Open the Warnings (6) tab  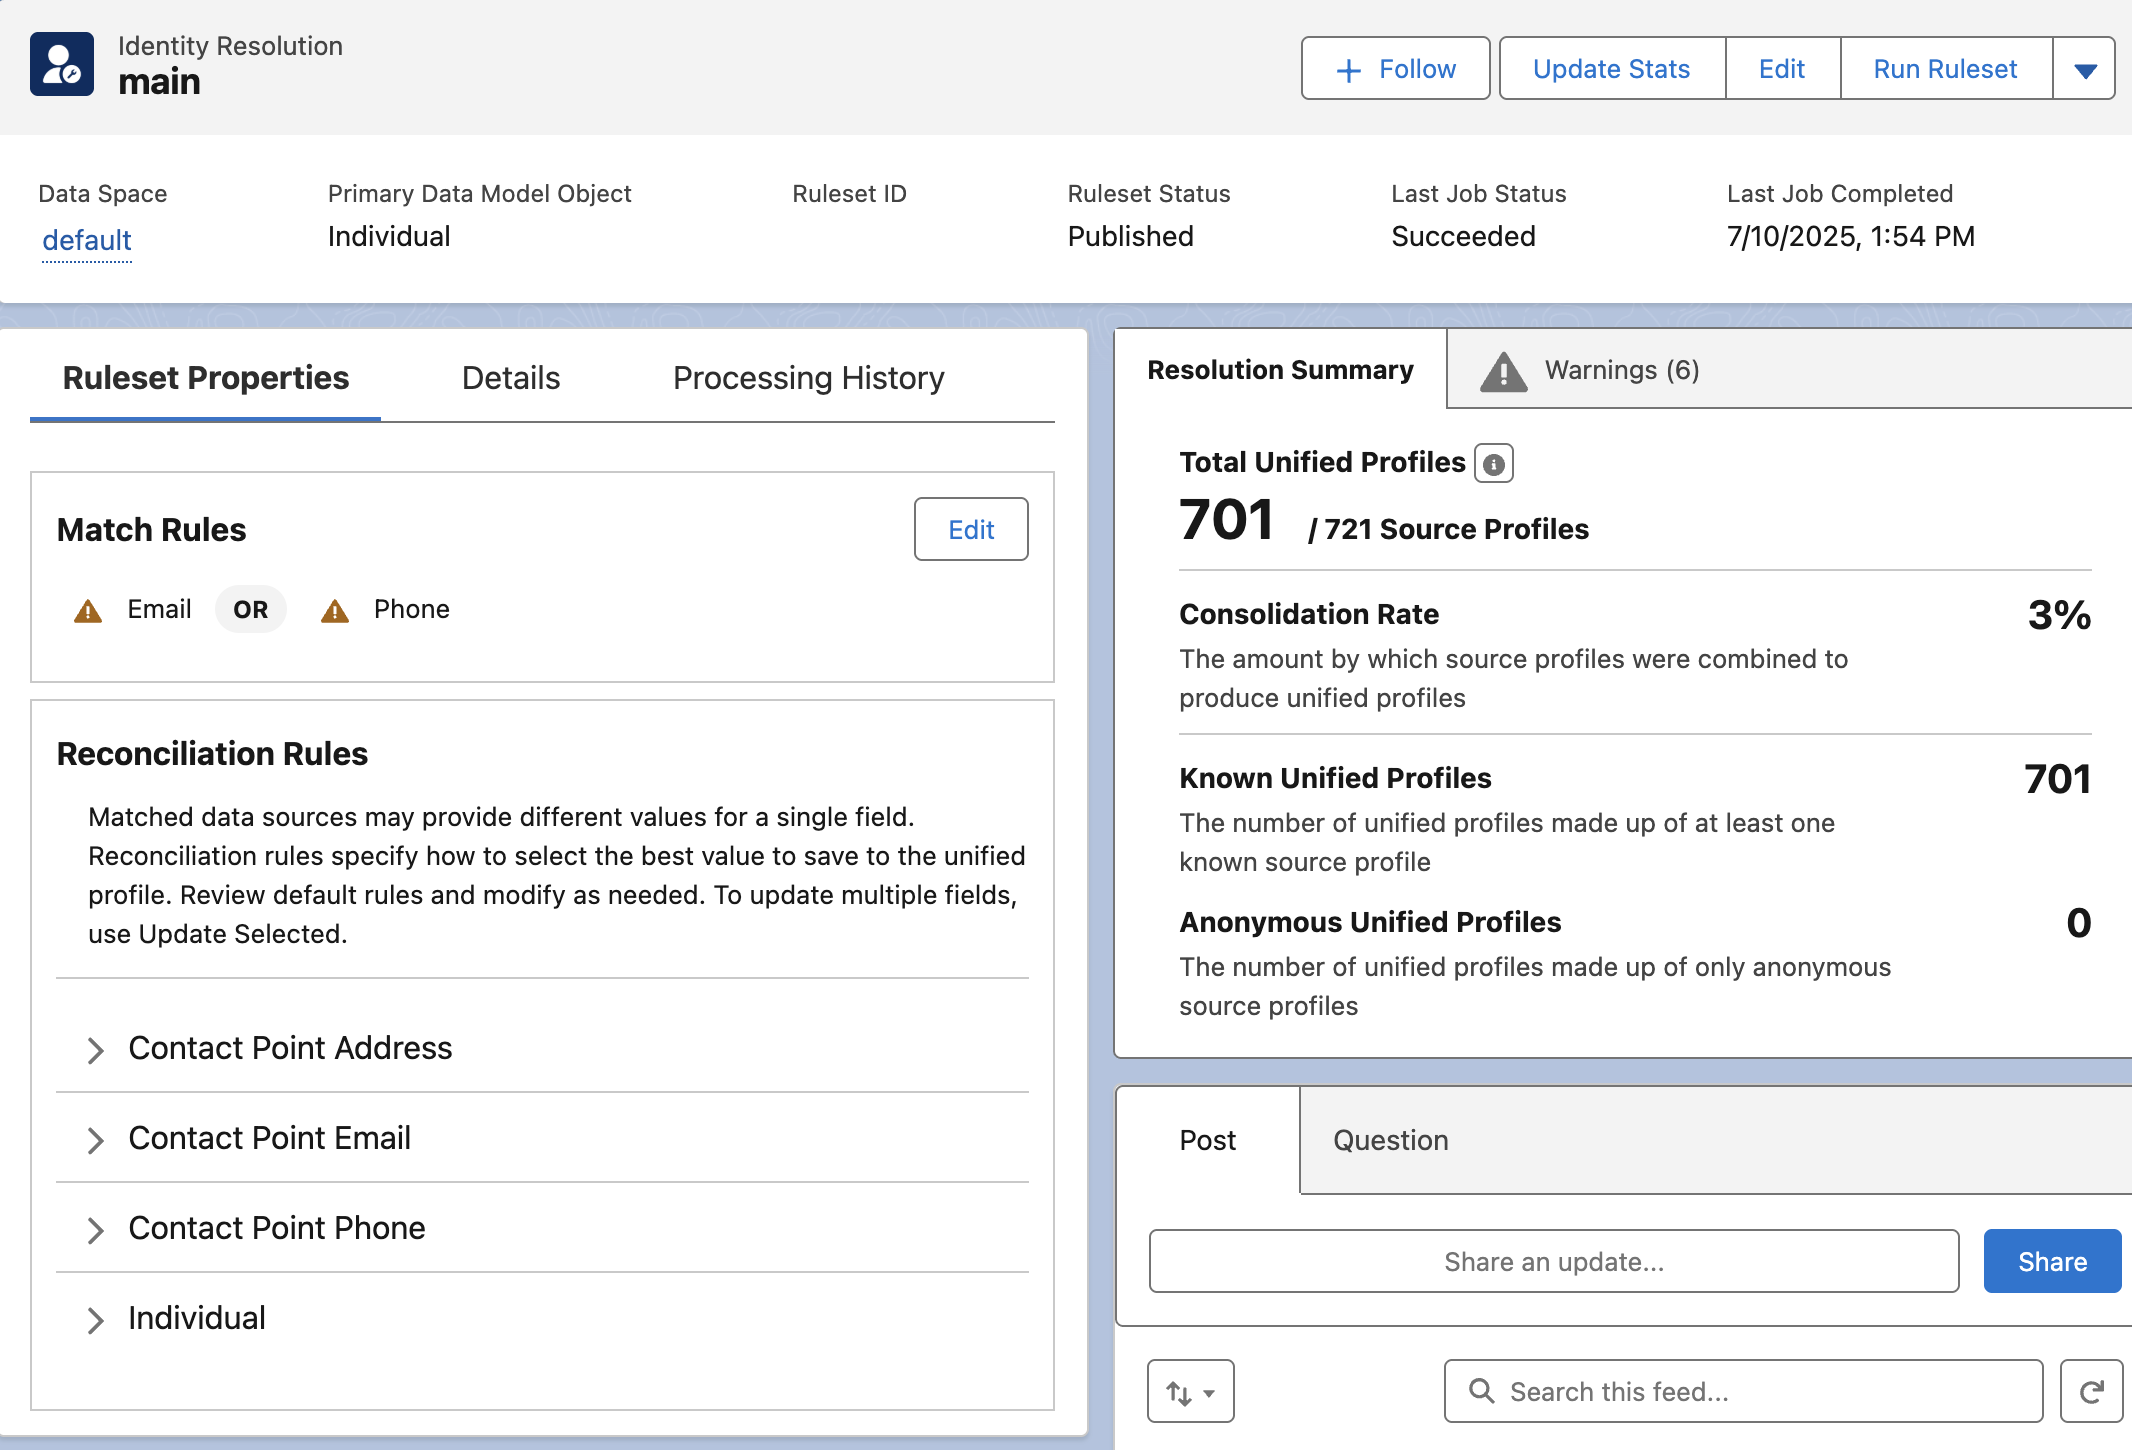(x=1620, y=369)
